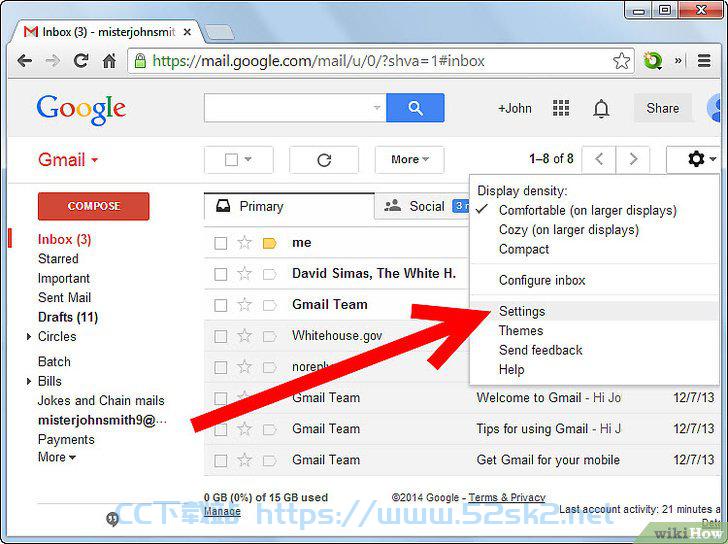This screenshot has width=728, height=544.
Task: Click the Manage storage link
Action: tap(222, 512)
